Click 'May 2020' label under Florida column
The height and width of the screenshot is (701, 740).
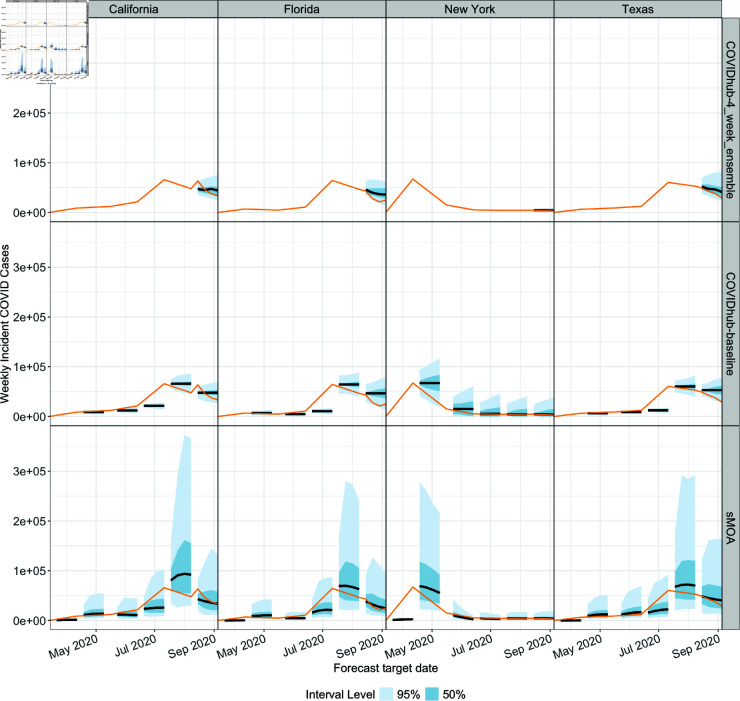[242, 646]
